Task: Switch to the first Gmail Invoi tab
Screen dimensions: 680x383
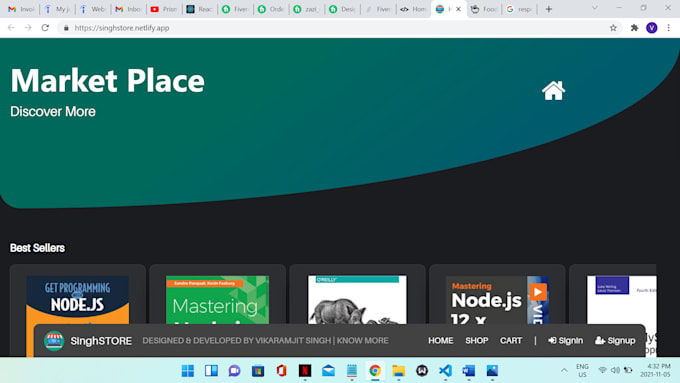Action: (21, 9)
